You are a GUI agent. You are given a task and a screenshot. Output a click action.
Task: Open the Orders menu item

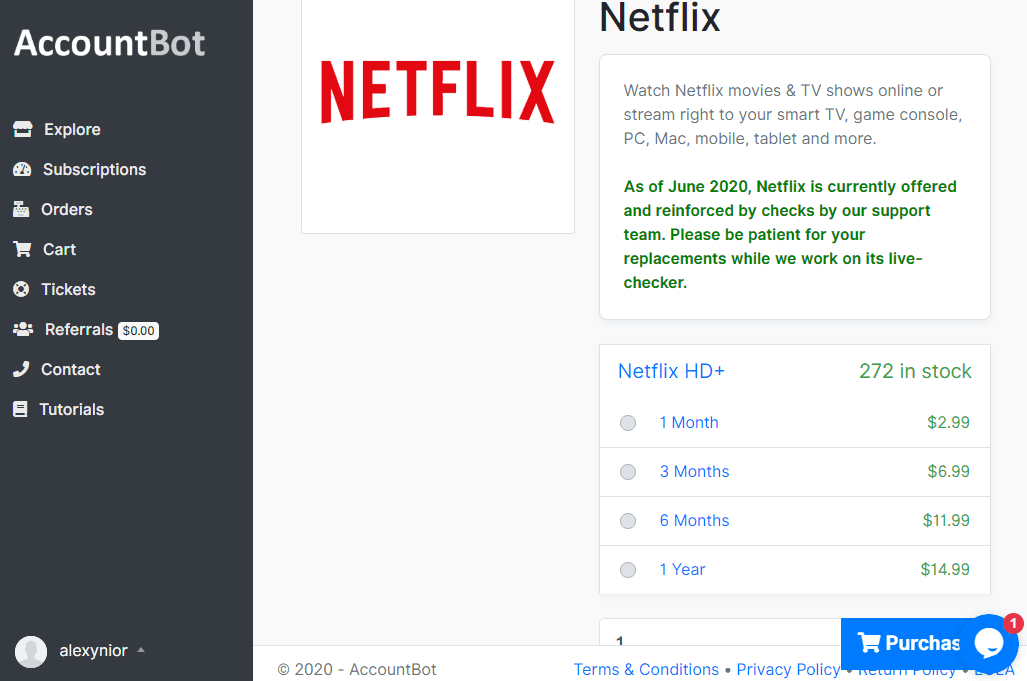click(x=67, y=210)
